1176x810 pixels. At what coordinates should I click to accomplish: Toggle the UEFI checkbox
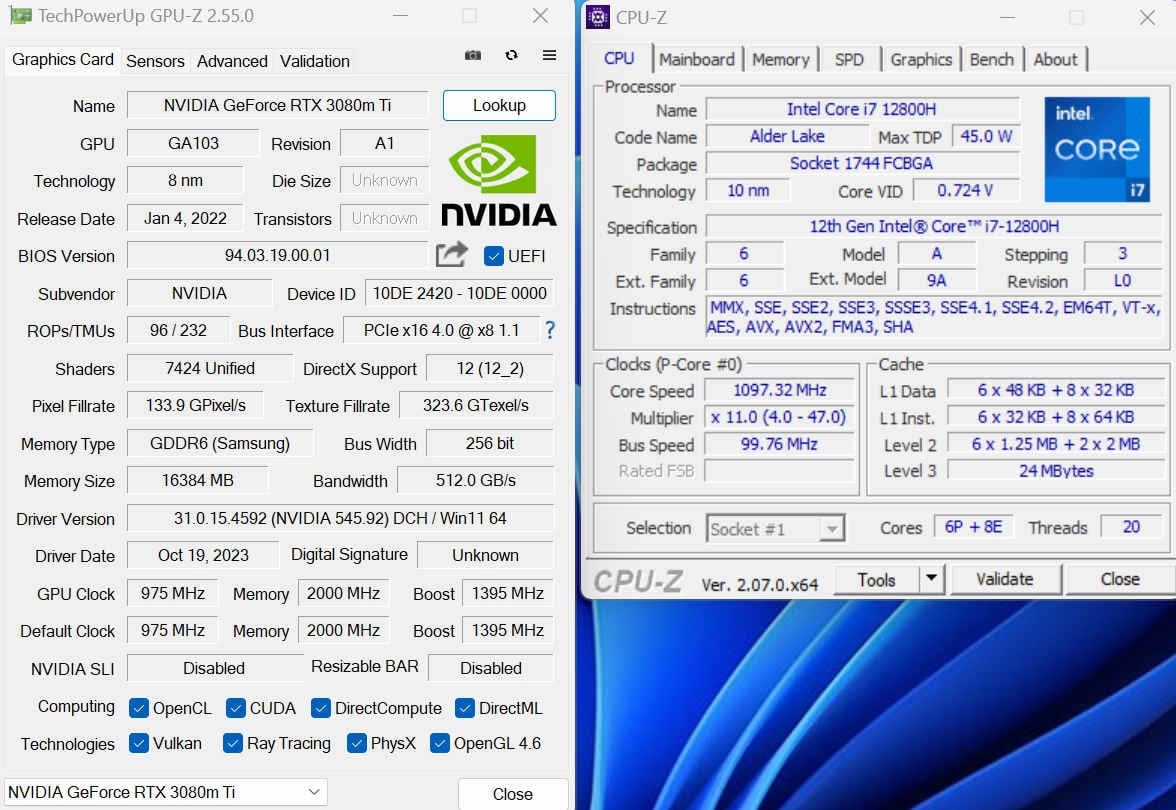point(494,256)
